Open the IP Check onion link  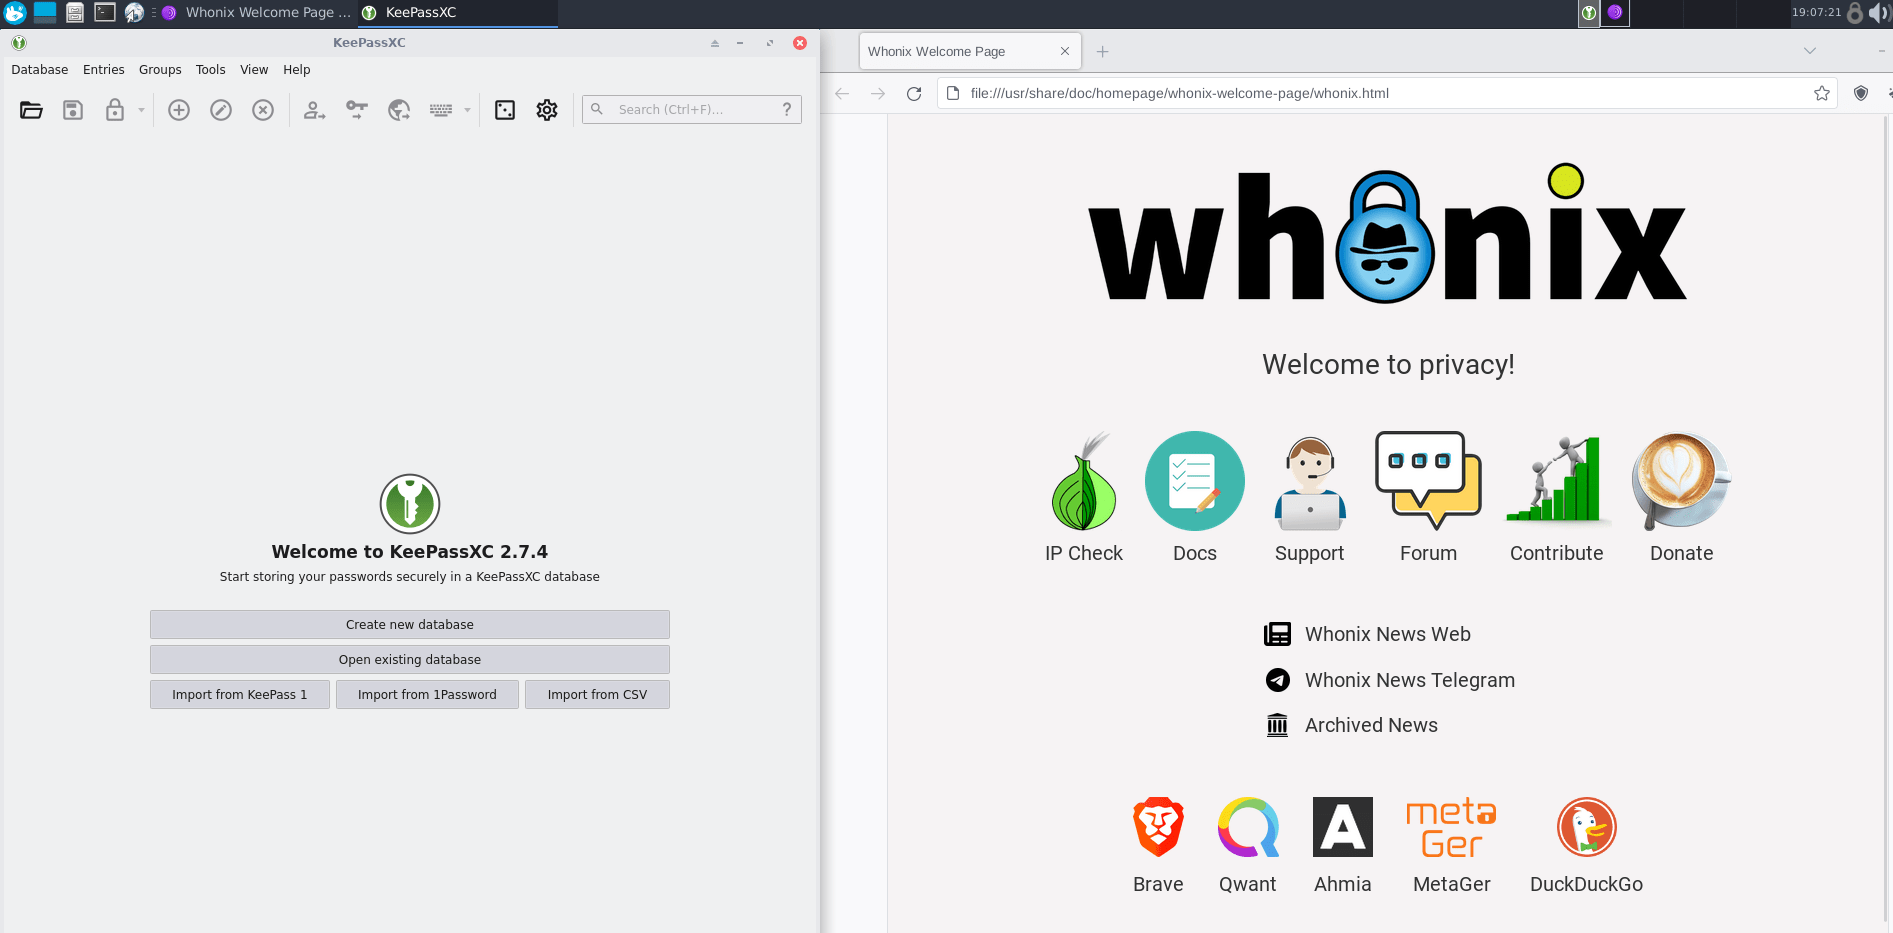click(1084, 497)
